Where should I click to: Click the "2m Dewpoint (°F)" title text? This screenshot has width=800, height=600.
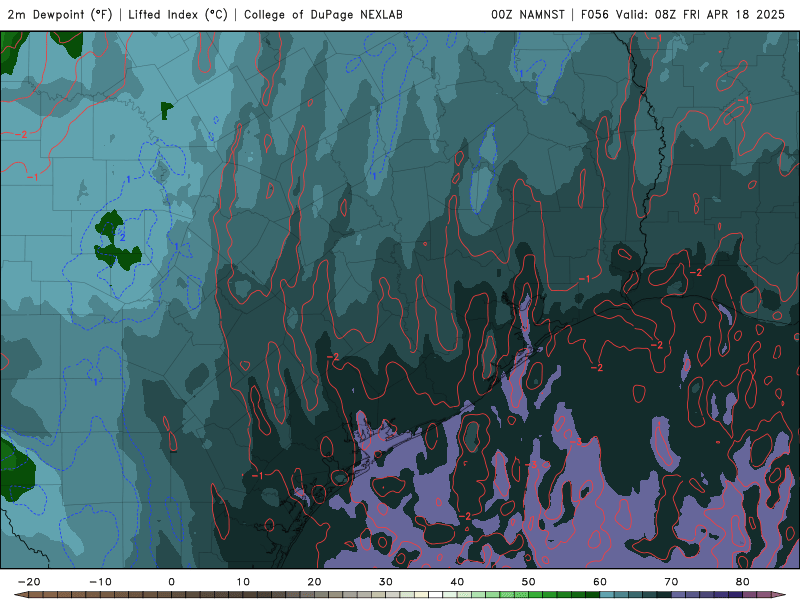coord(60,15)
